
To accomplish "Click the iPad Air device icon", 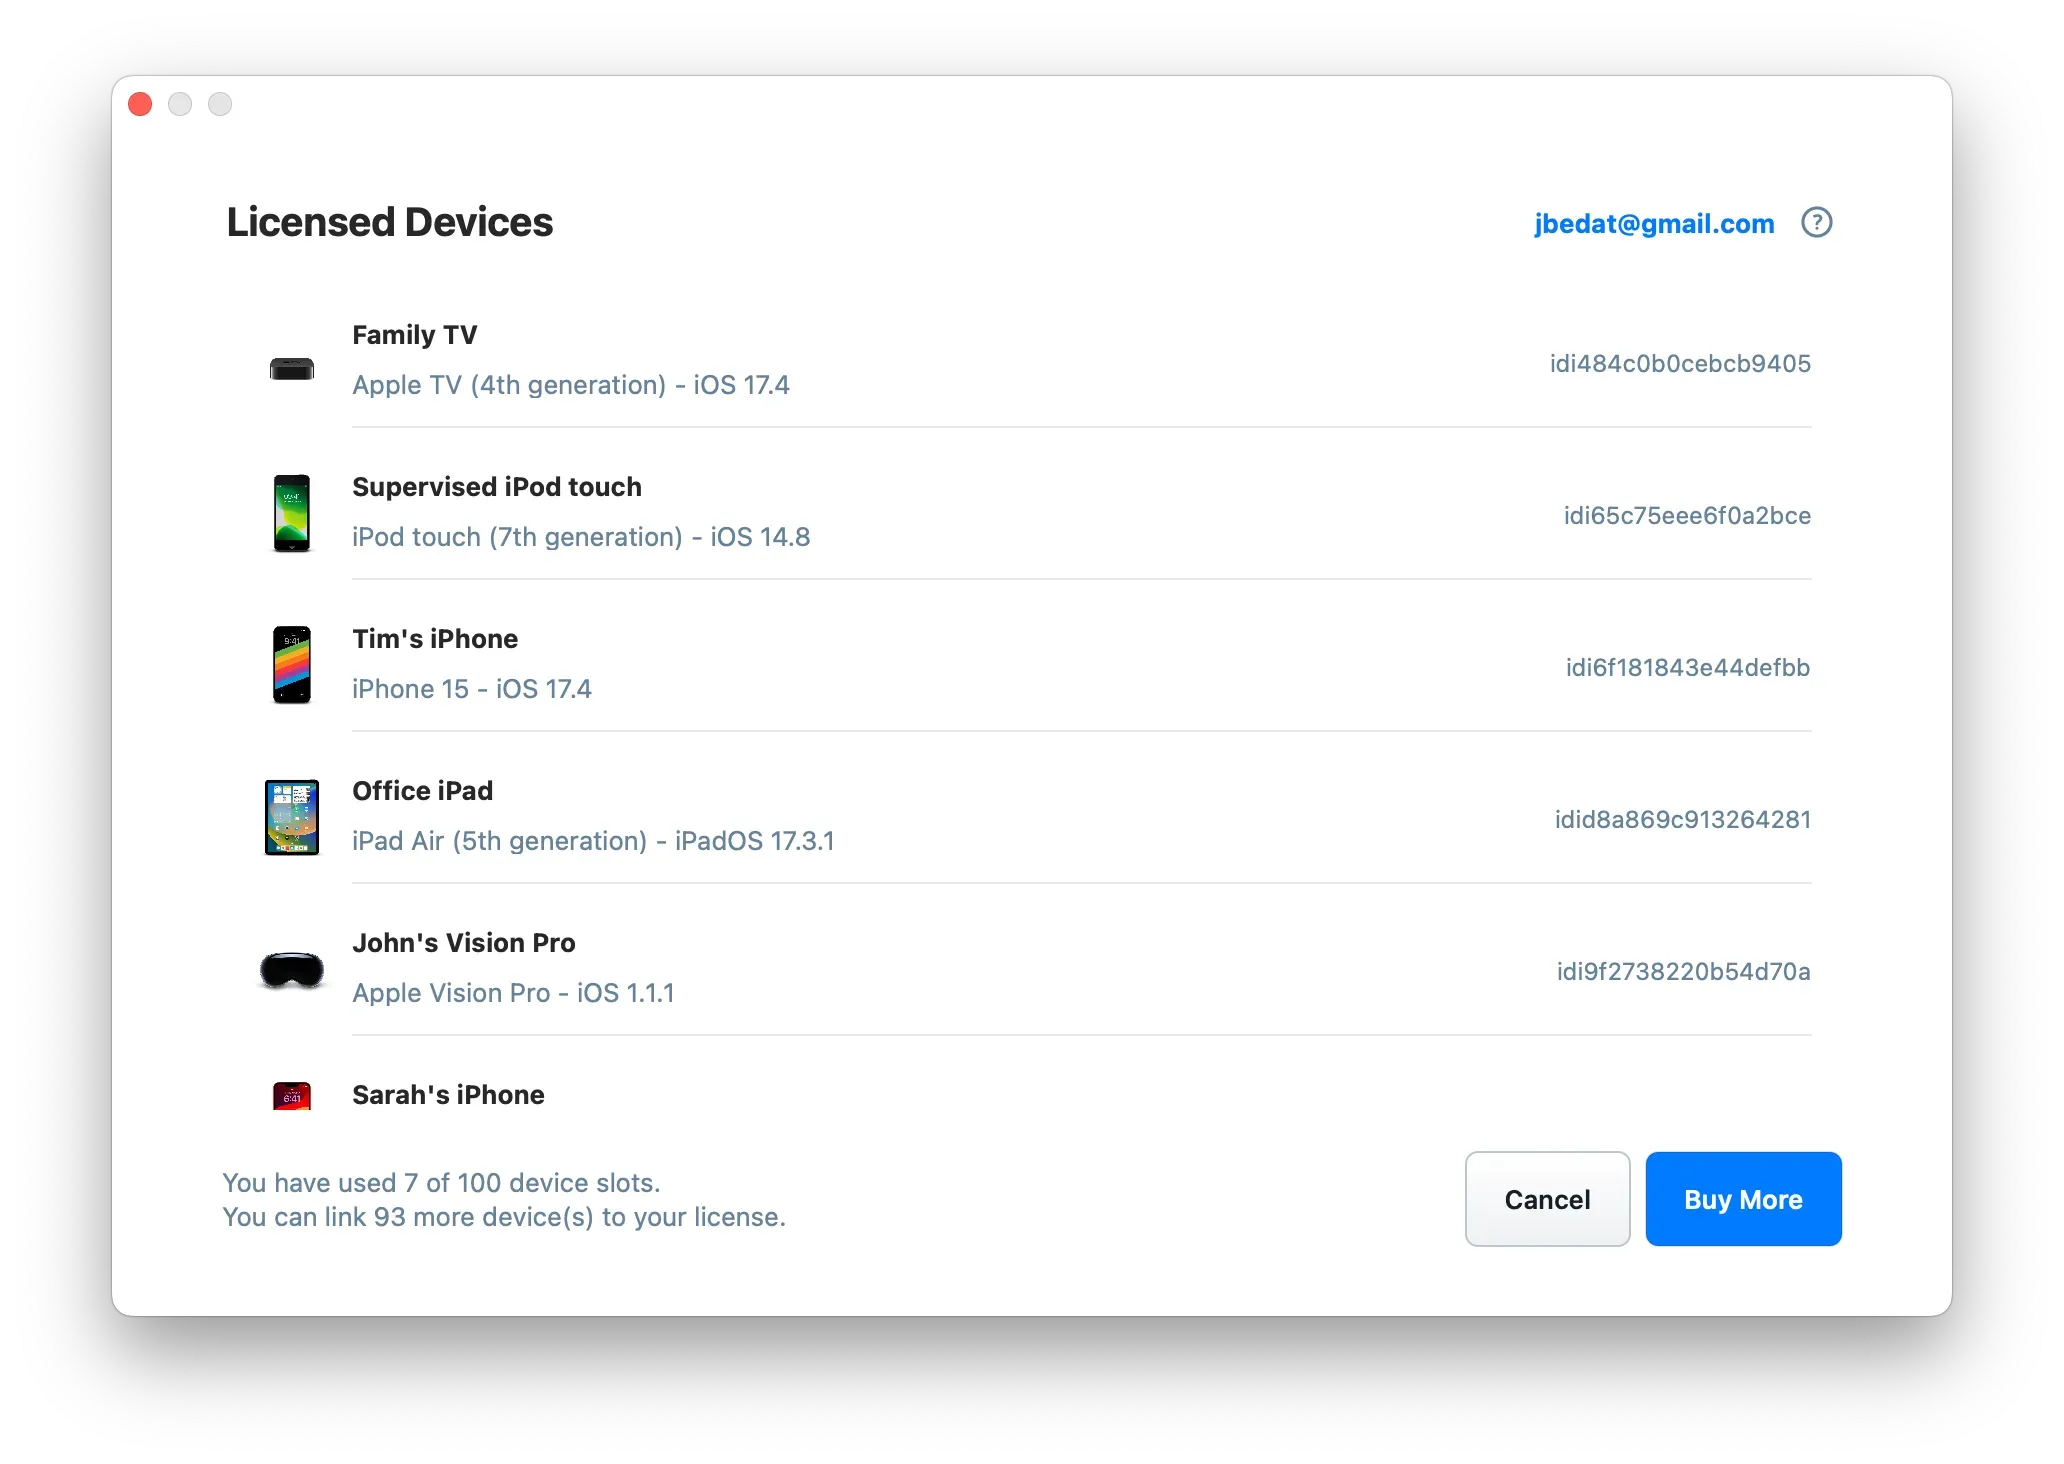I will (x=292, y=817).
